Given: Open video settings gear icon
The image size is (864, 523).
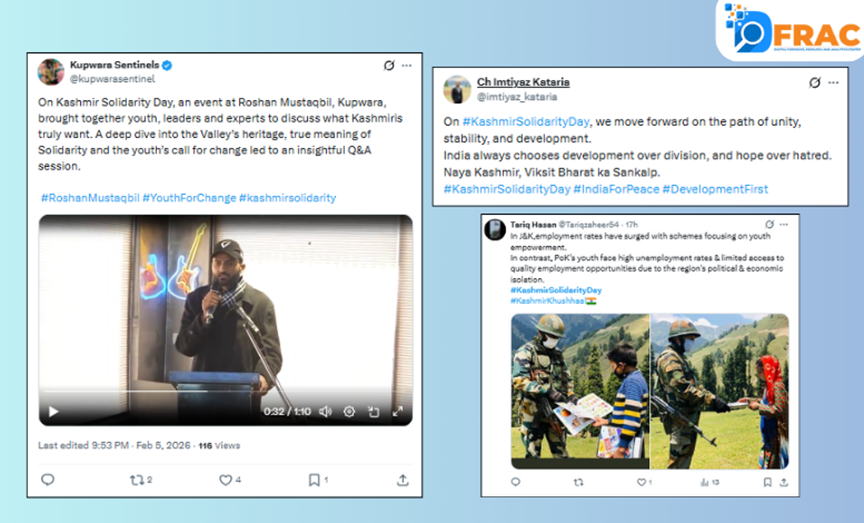Looking at the screenshot, I should click(x=349, y=411).
